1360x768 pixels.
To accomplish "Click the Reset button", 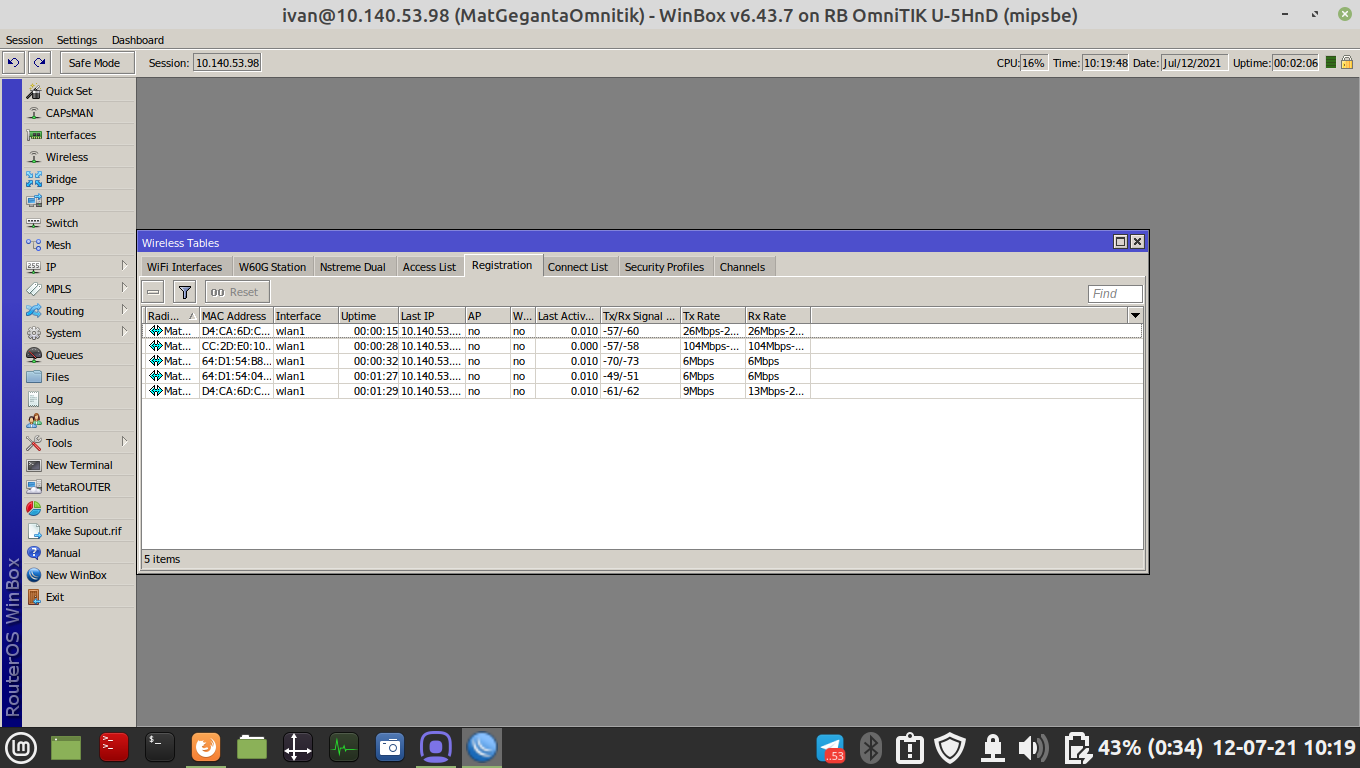I will pos(237,292).
